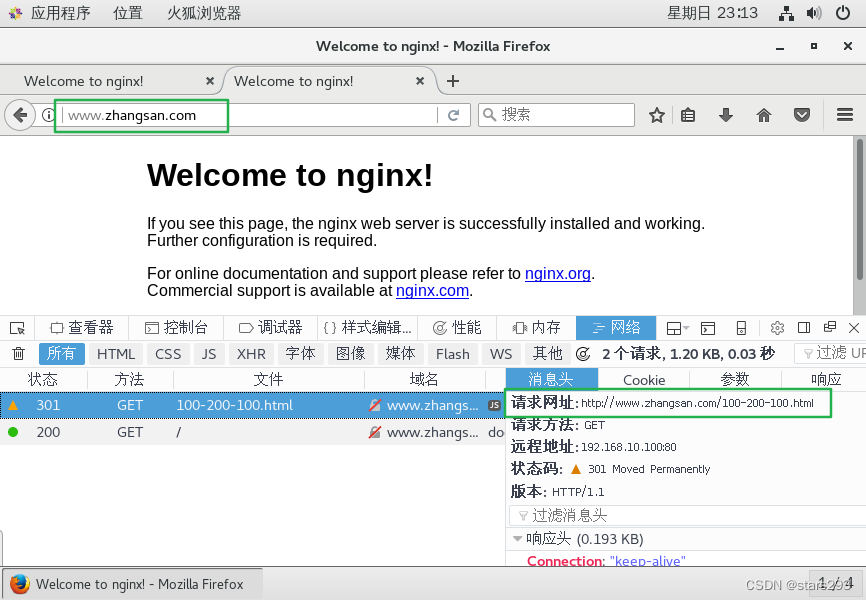Screen dimensions: 866x600
Task: Filter requests to show only CSS
Action: click(x=168, y=353)
